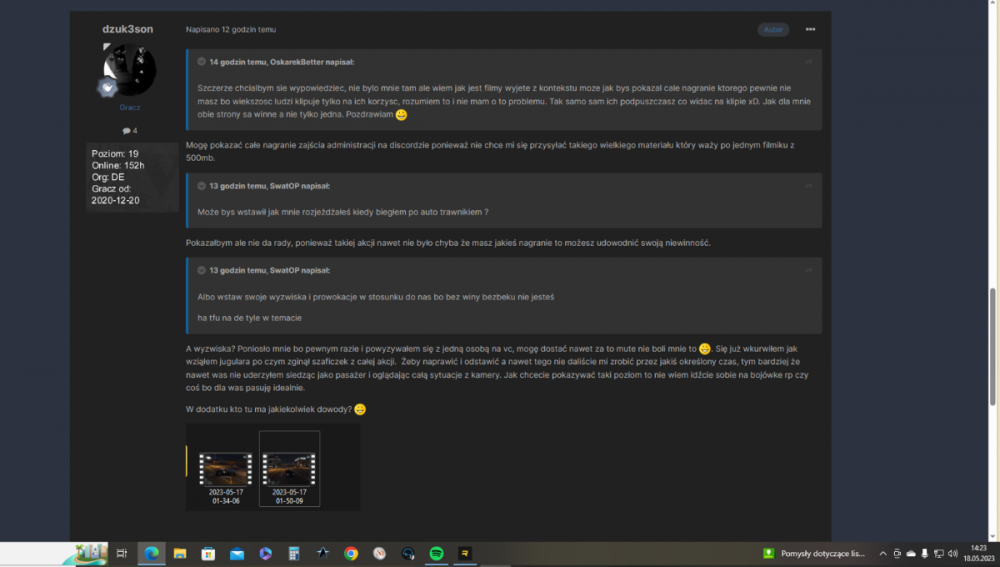
Task: Open the post options three-dots menu
Action: pyautogui.click(x=810, y=29)
